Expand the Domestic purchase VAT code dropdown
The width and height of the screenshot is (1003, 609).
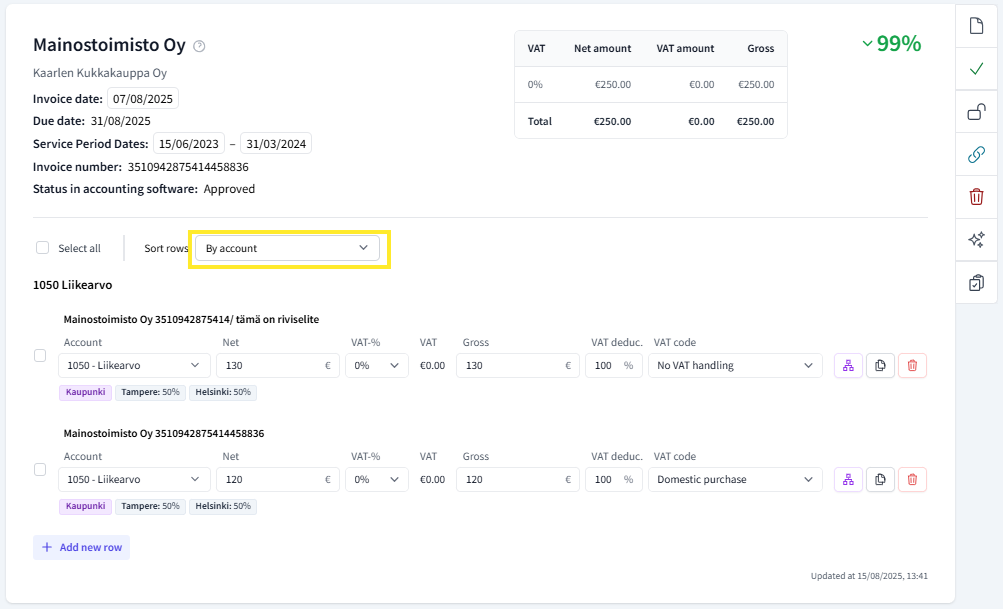point(735,480)
